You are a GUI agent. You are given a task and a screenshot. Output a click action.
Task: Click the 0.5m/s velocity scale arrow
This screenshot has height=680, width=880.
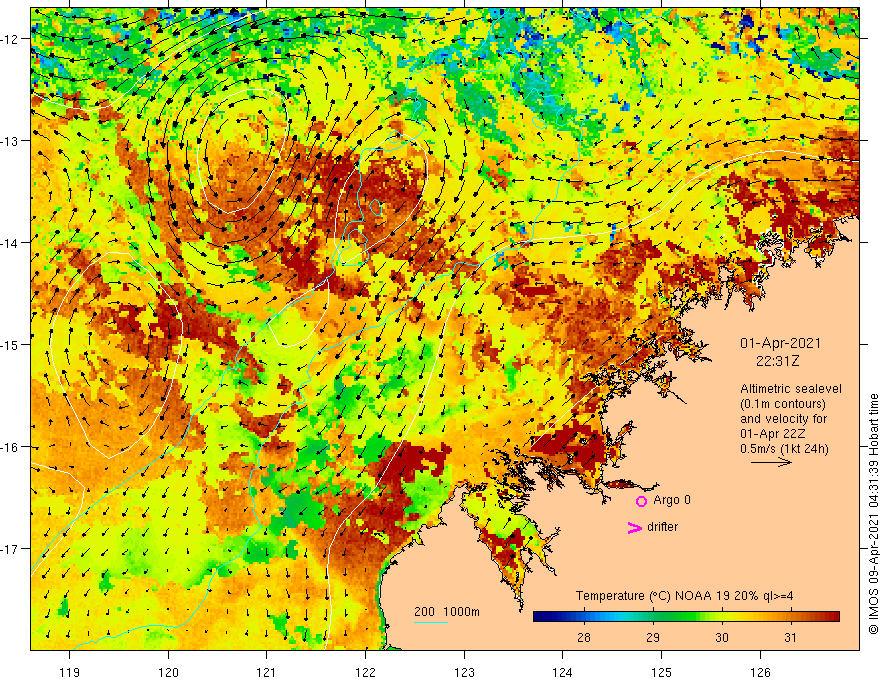point(771,462)
